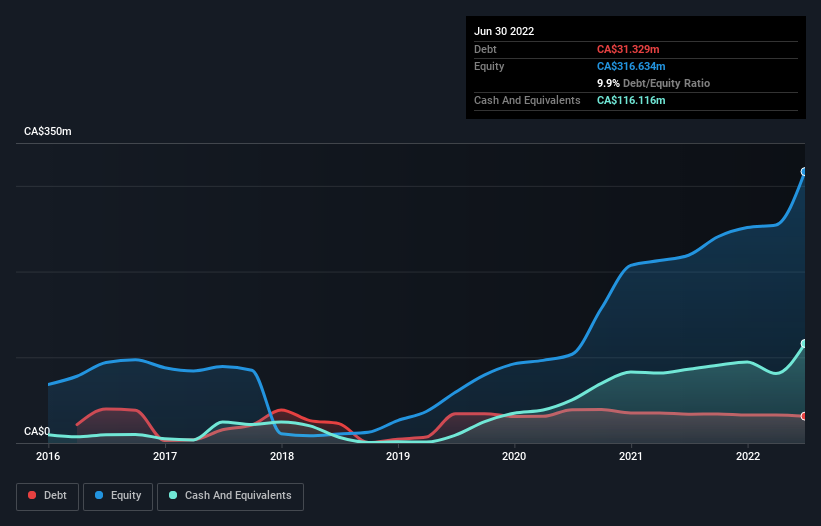This screenshot has width=821, height=526.
Task: Toggle Cash And Equivalents legend button
Action: coord(230,496)
